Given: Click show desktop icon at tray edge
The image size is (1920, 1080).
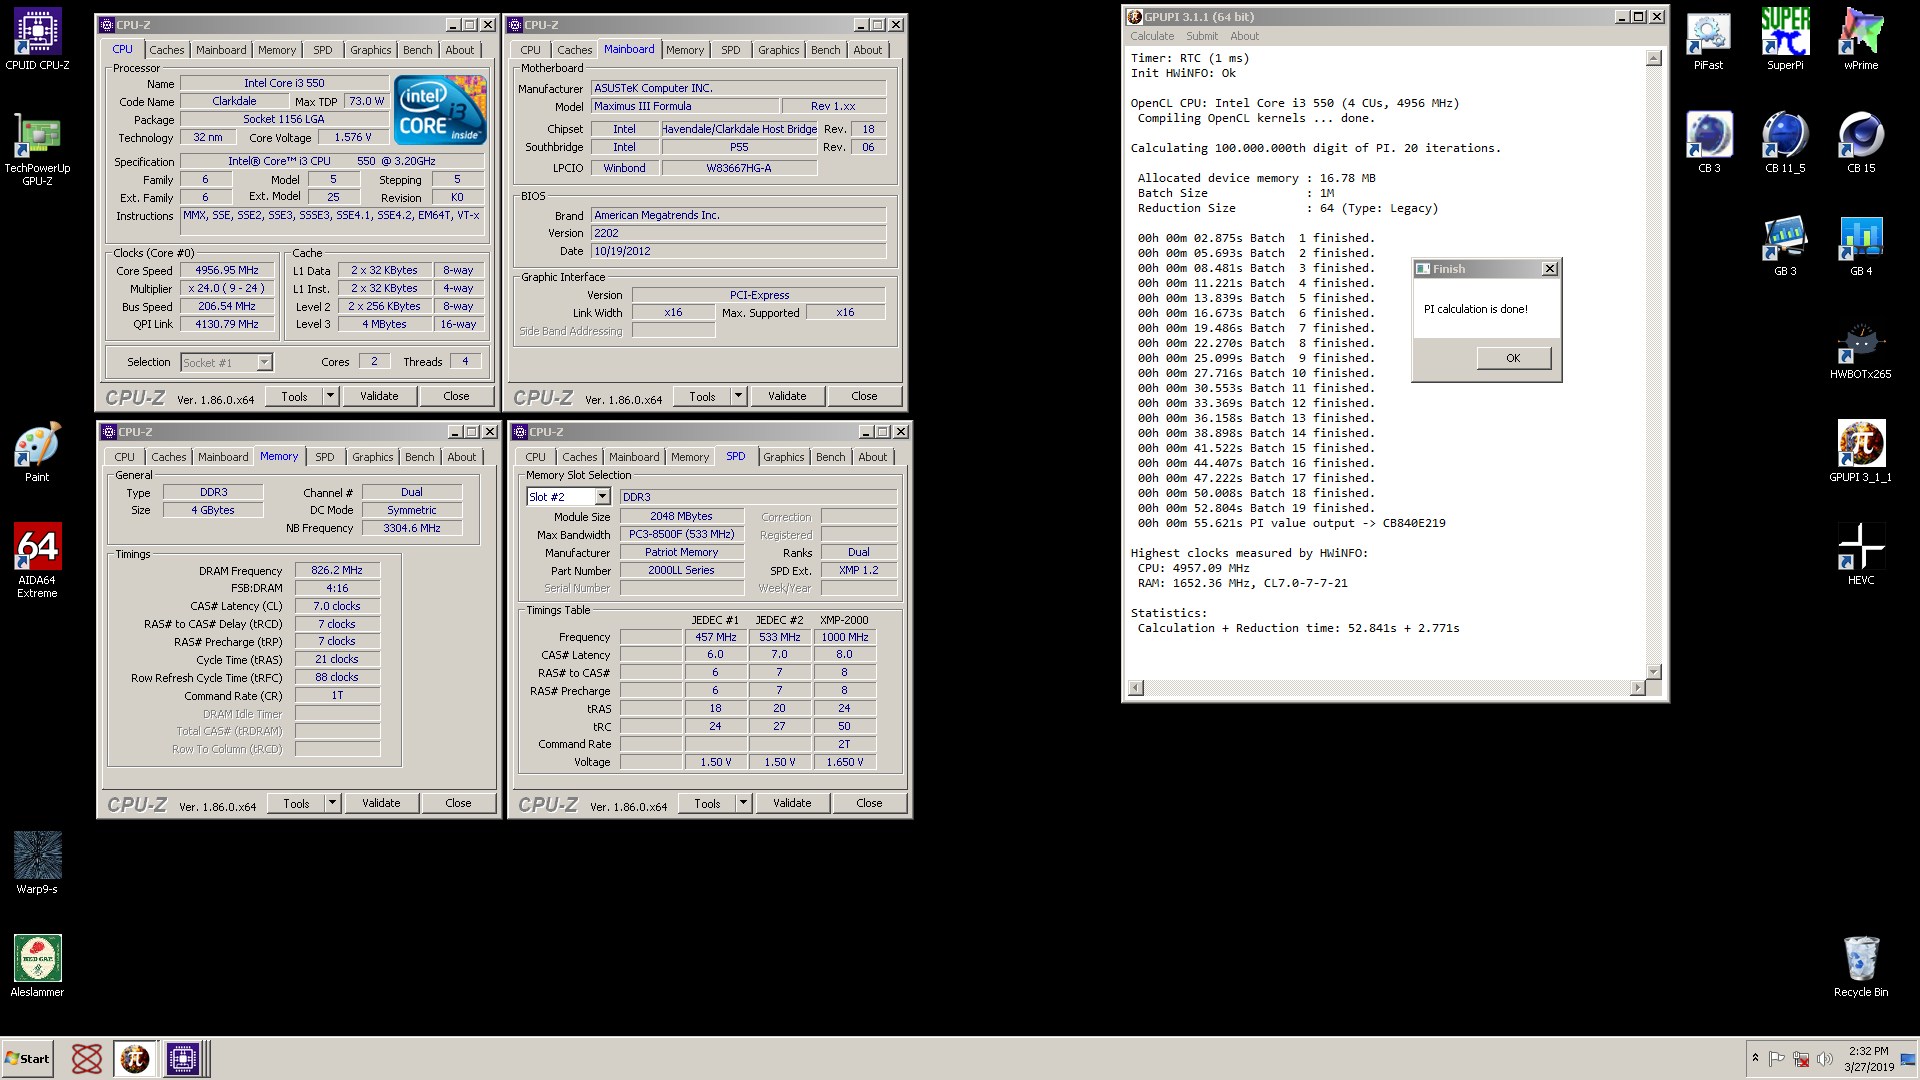Looking at the screenshot, I should 1908,1059.
